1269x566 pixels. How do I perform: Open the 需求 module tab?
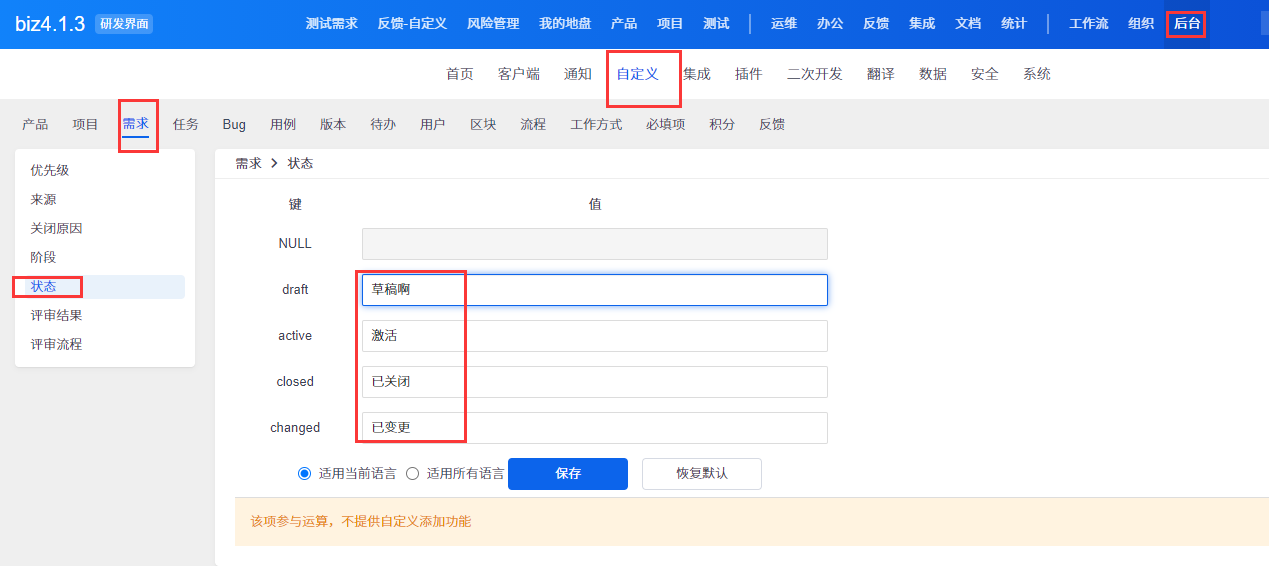tap(135, 124)
